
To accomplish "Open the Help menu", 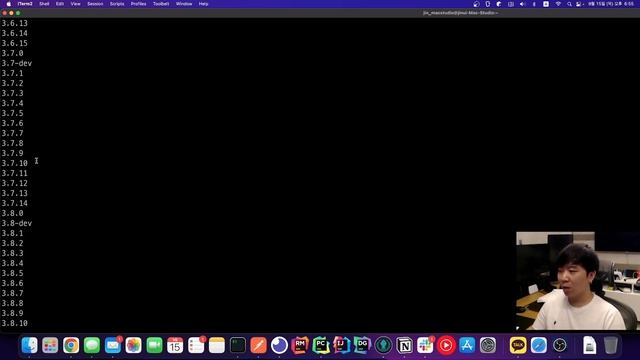I will [203, 4].
